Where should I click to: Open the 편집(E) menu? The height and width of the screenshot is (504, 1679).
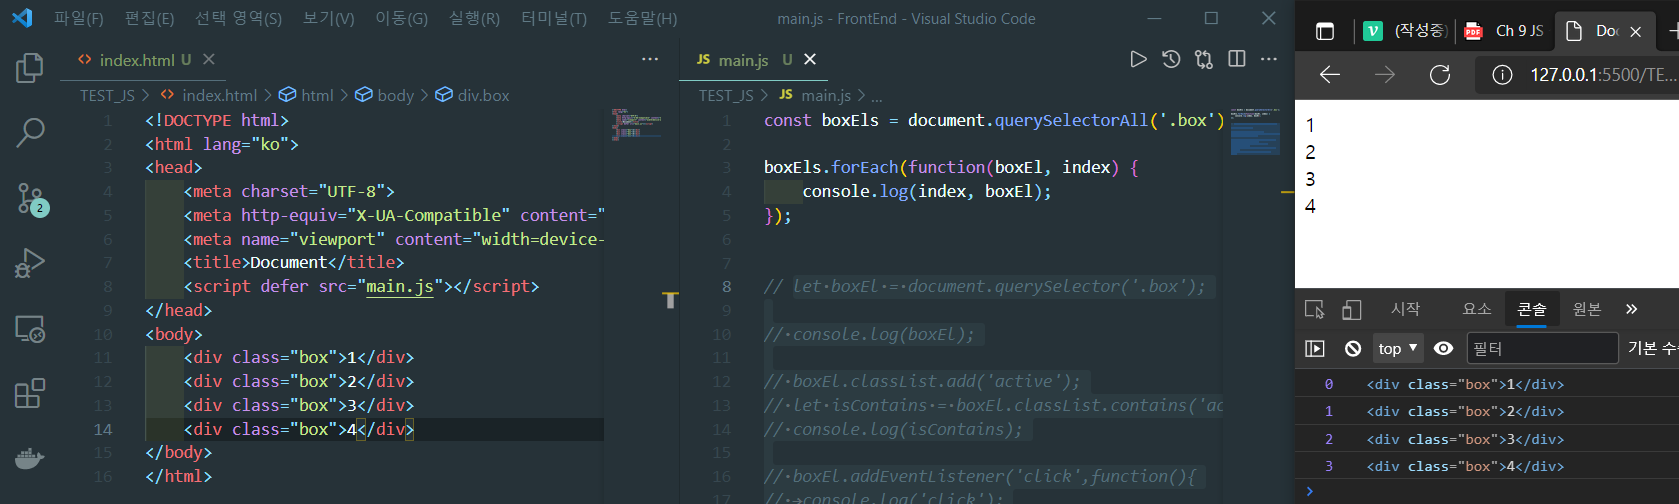coord(149,18)
